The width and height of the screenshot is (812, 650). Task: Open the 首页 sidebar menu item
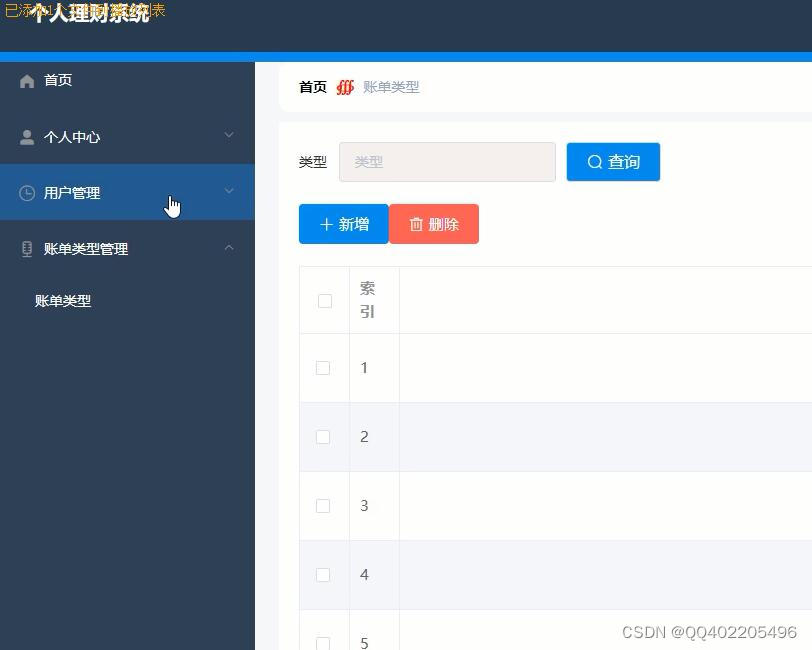click(57, 80)
